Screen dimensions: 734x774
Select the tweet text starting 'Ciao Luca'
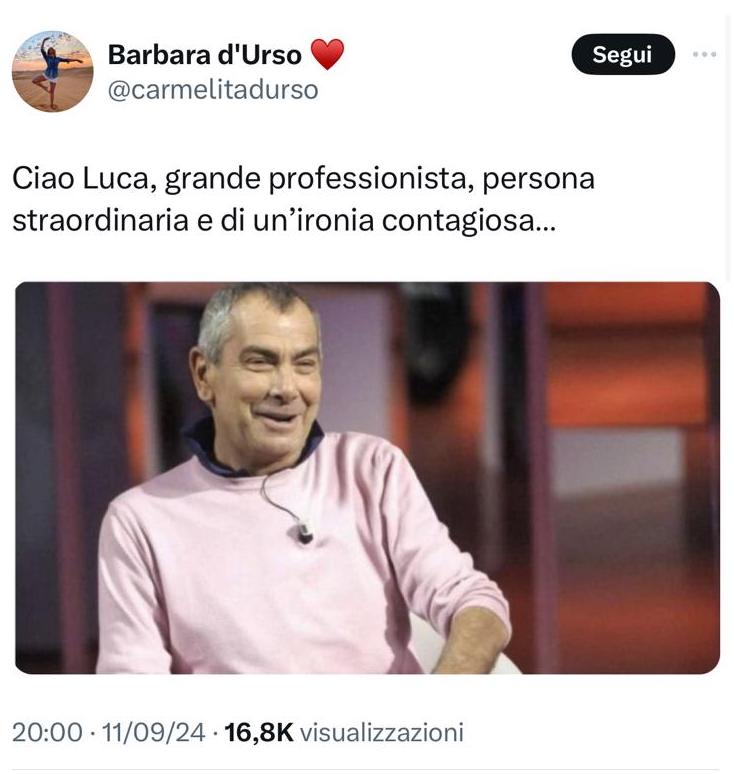coord(303,199)
